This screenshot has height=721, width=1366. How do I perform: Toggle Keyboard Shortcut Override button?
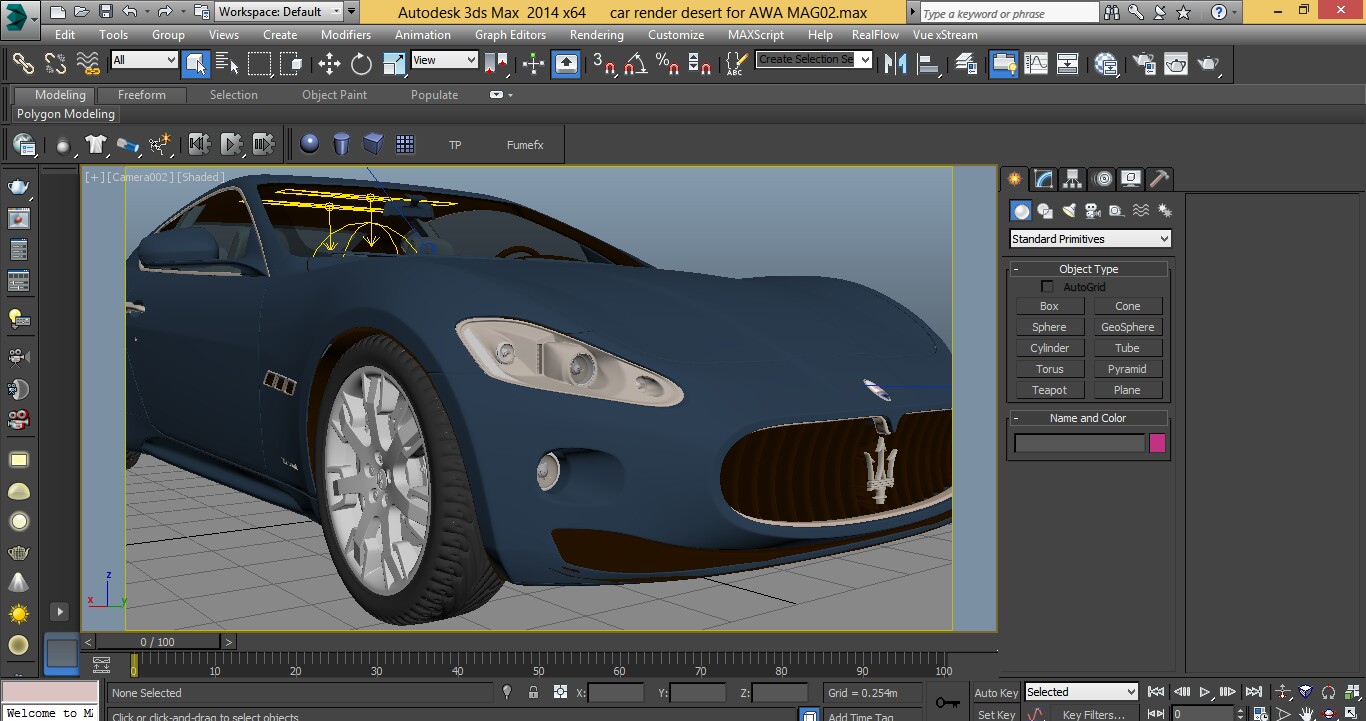pyautogui.click(x=566, y=63)
